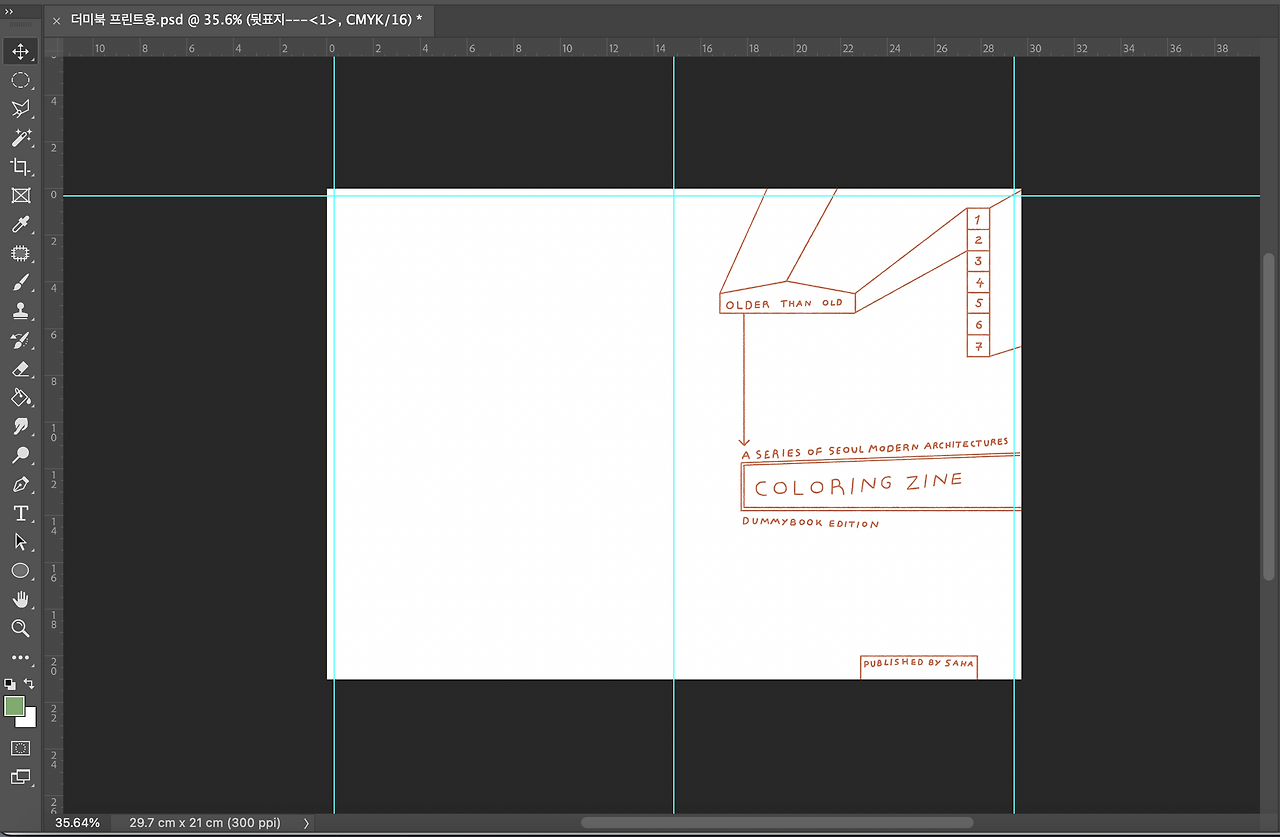Click the 29.7 cm x 21 cm document info
Viewport: 1280px width, 837px height.
205,823
